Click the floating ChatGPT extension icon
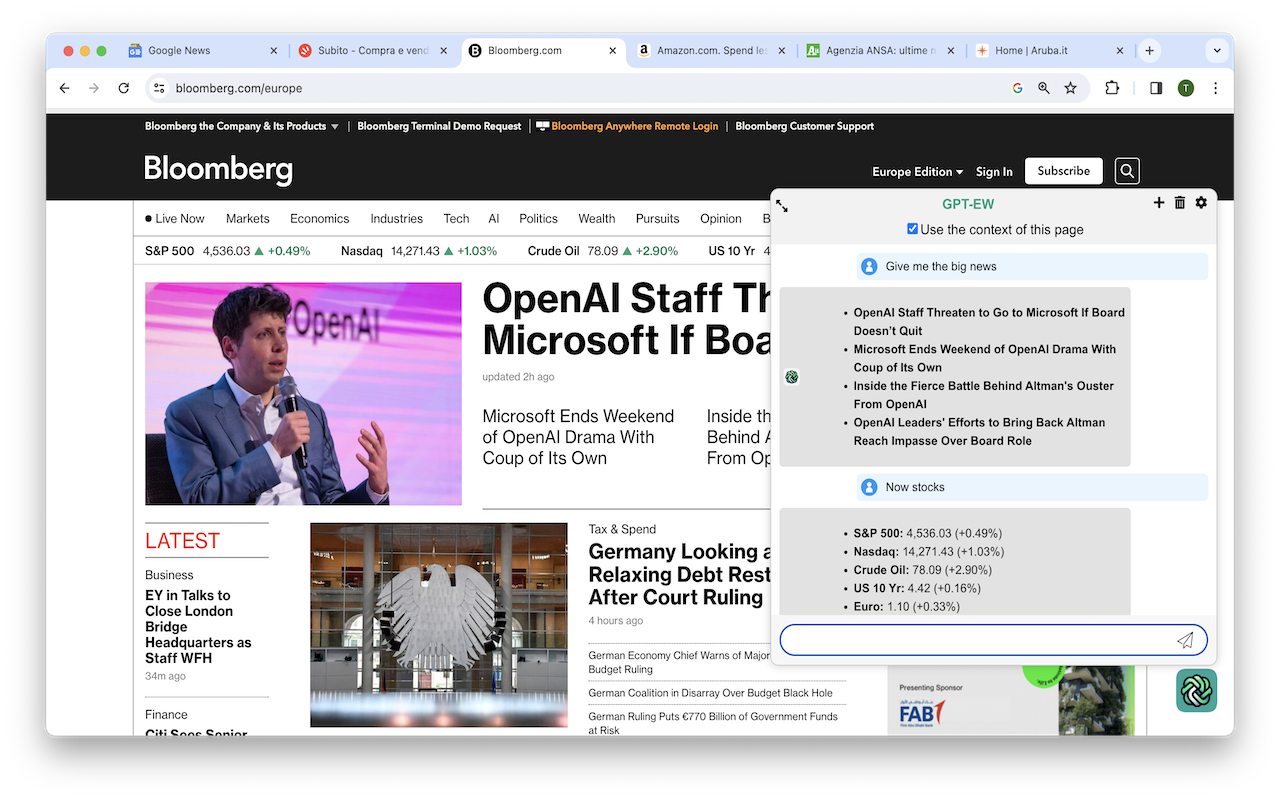Viewport: 1280px width, 800px height. (1196, 691)
